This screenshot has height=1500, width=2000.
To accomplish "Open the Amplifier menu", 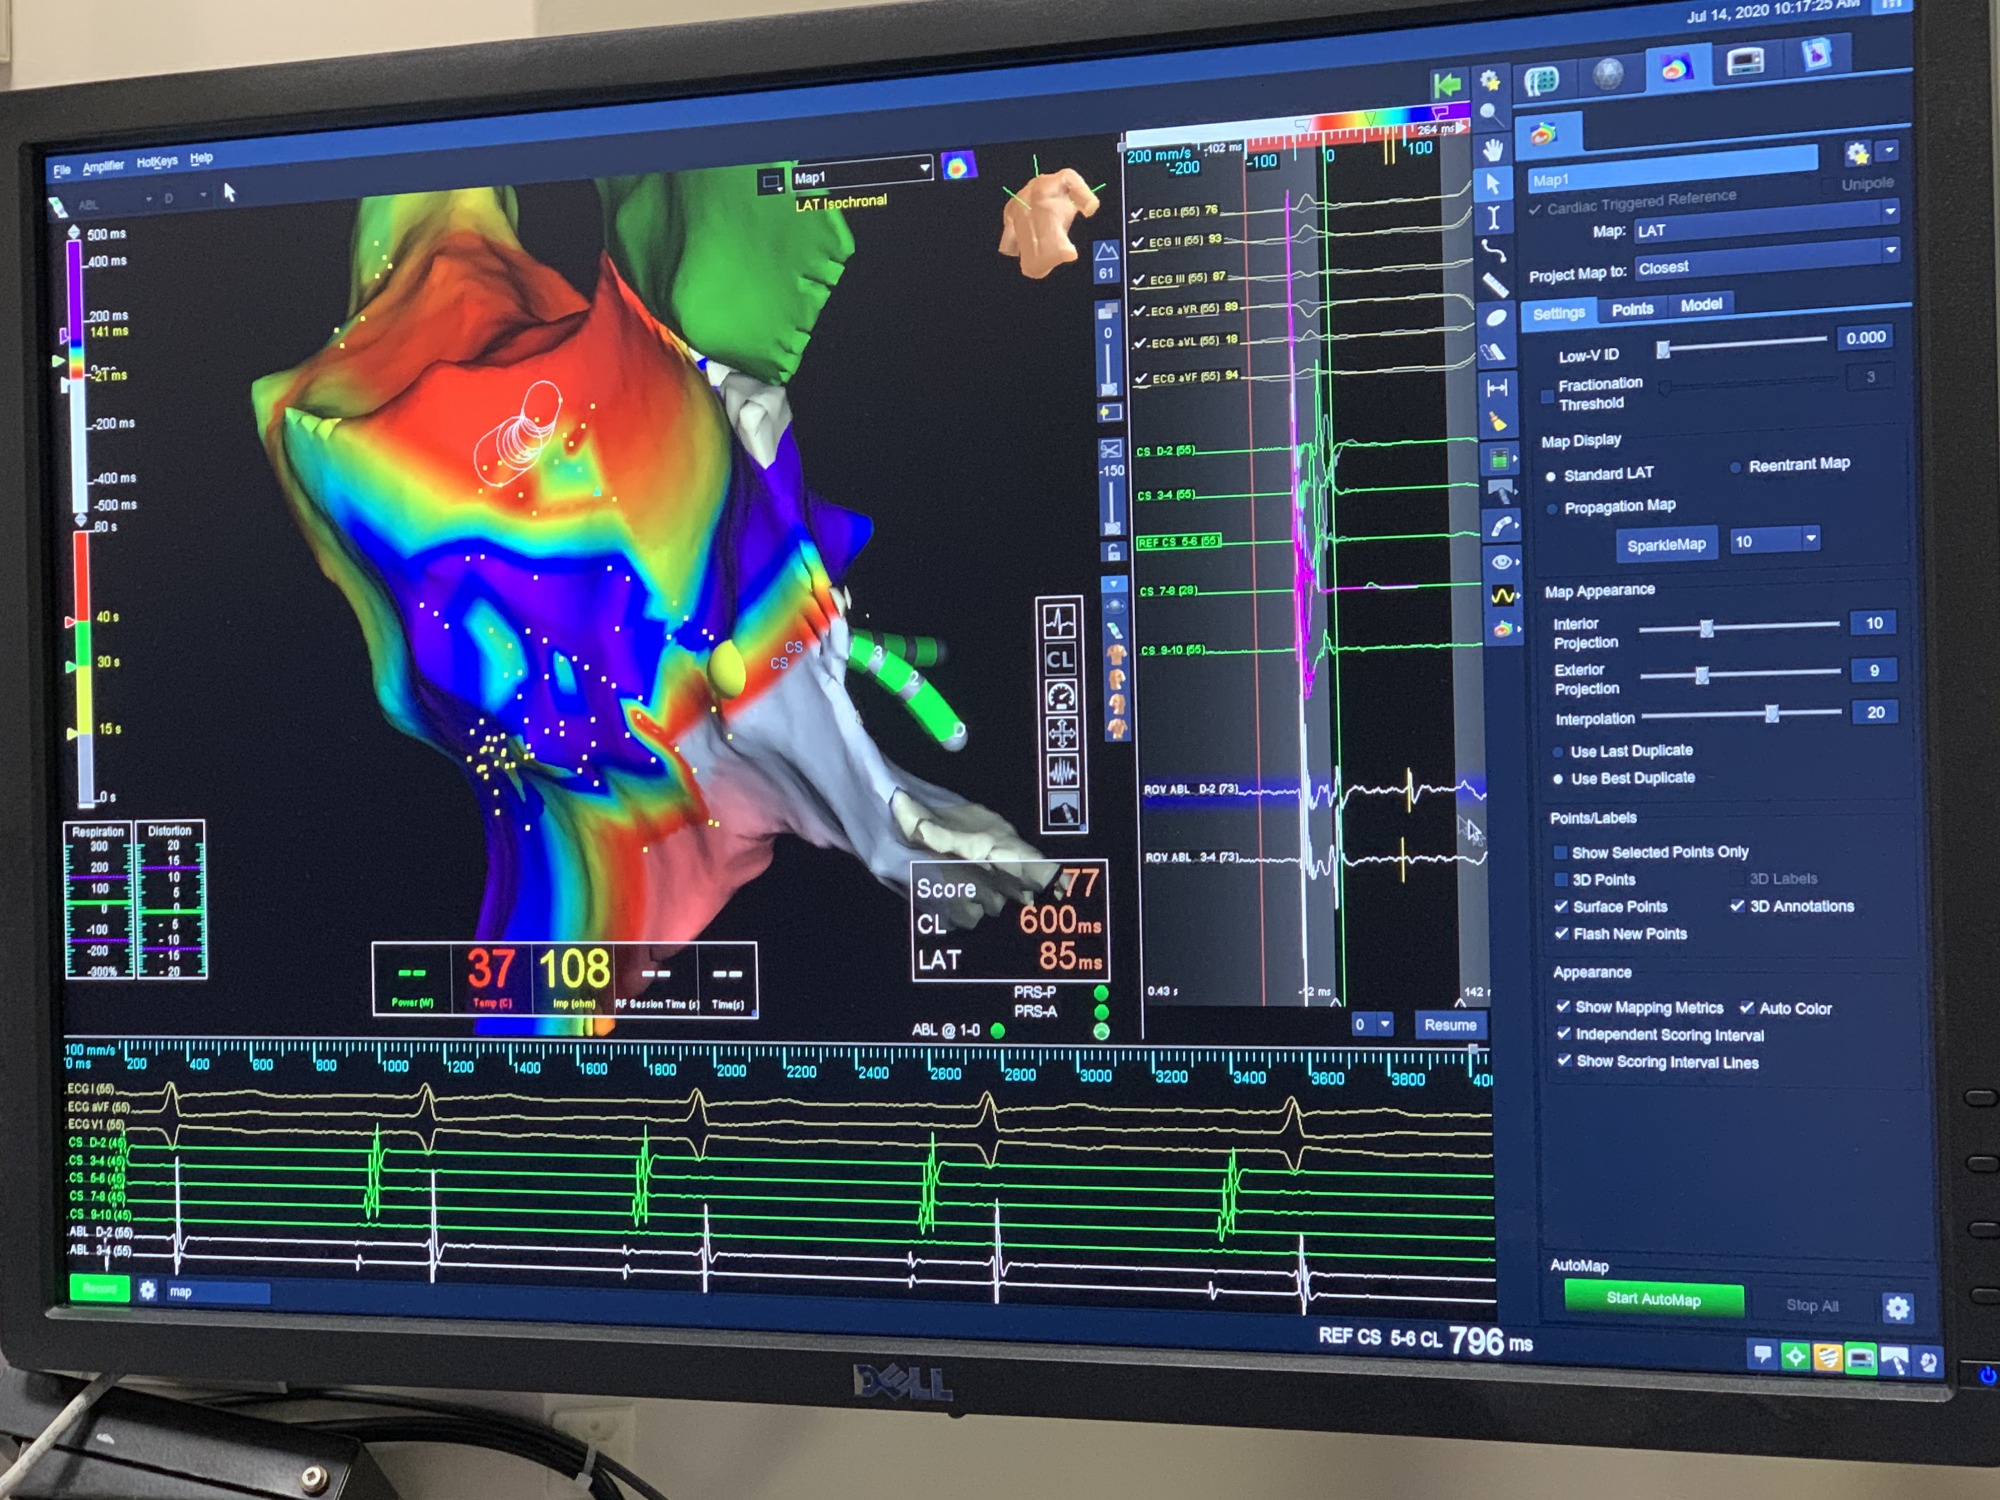I will [103, 166].
